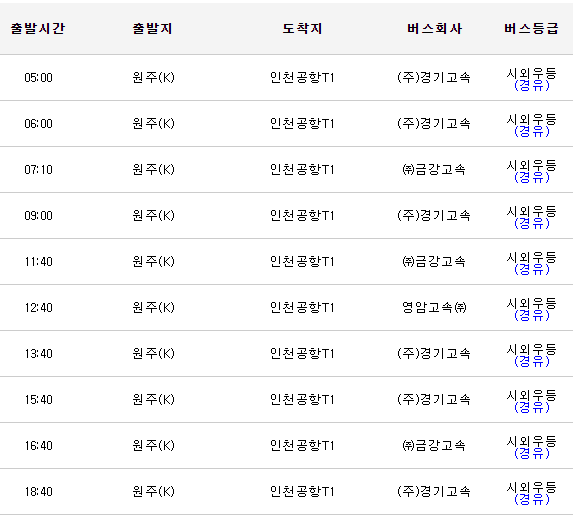Click 원주(K) origin in the 05:00 row
This screenshot has width=573, height=517.
[153, 77]
